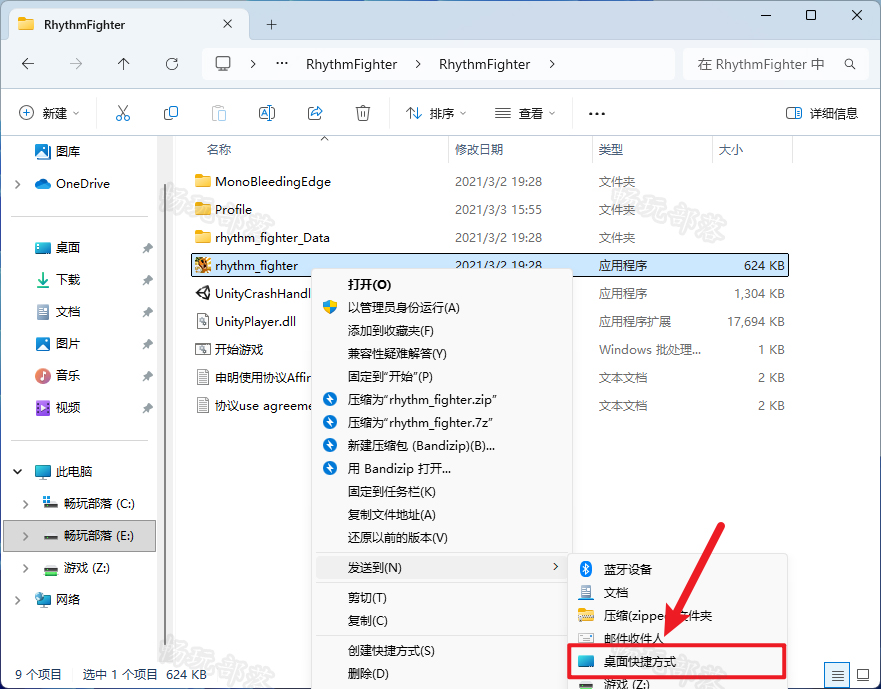Collapse the 此电脑 tree node
This screenshot has height=689, width=881.
[x=18, y=472]
